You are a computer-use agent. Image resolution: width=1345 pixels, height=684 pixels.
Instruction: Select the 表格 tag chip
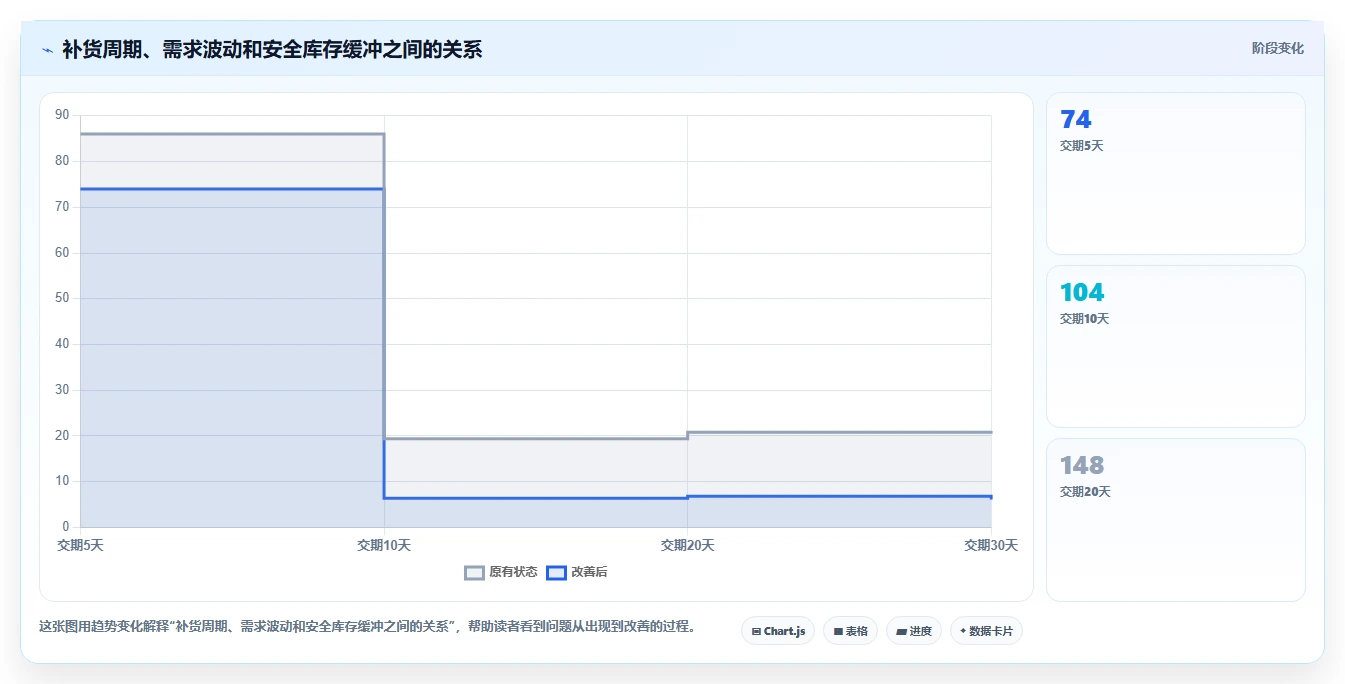(850, 631)
